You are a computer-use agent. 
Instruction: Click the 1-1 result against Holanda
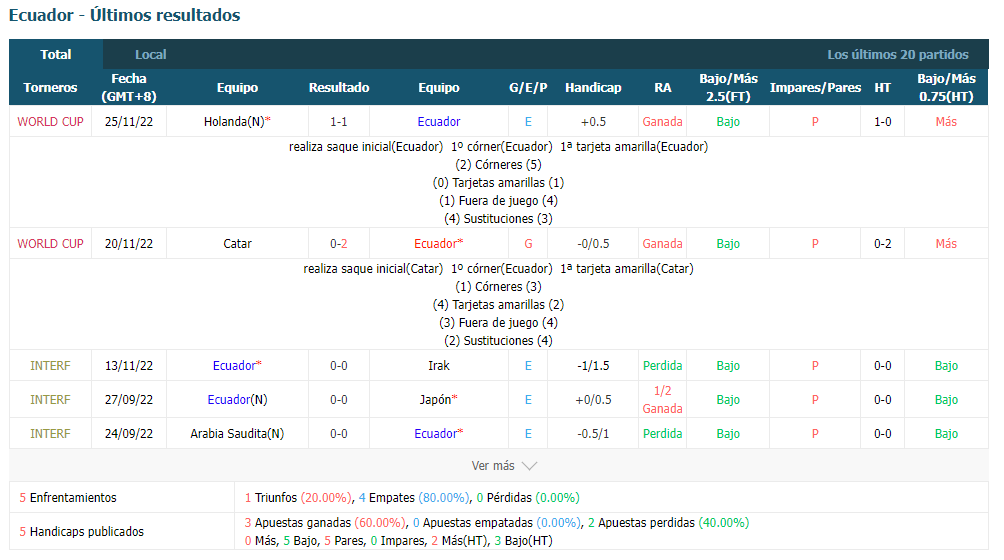click(x=339, y=122)
